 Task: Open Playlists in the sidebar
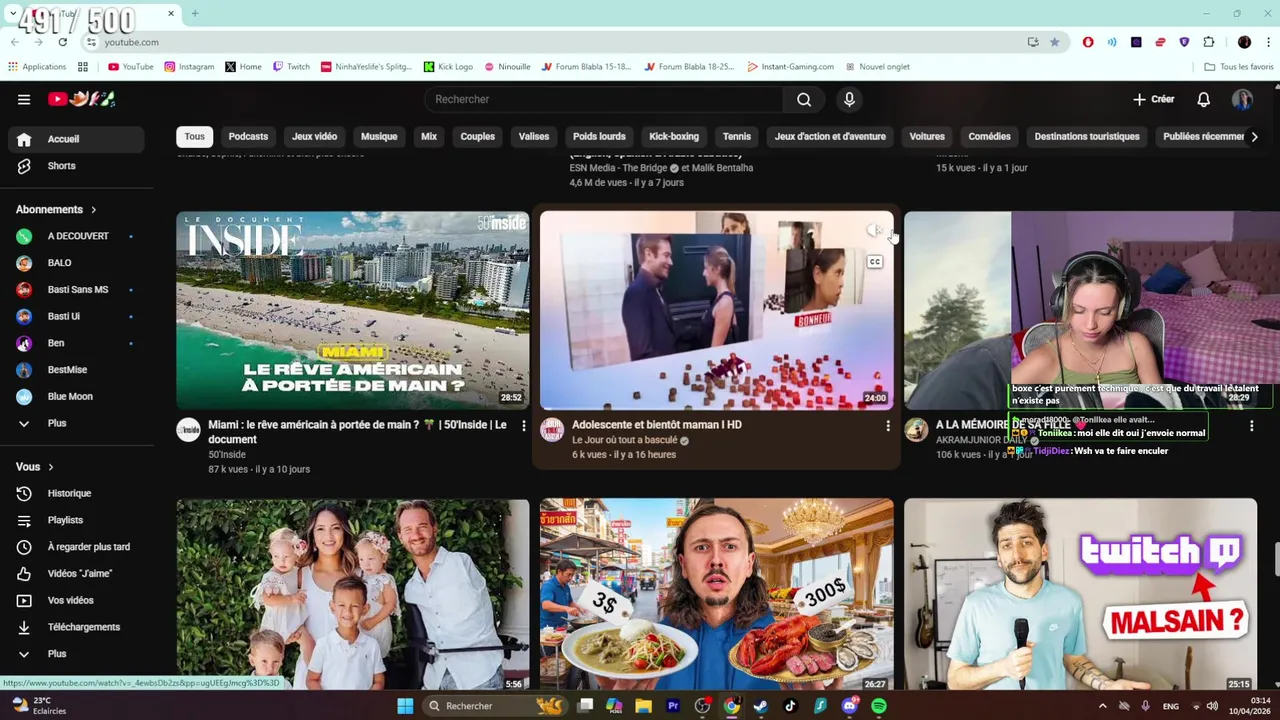76,520
